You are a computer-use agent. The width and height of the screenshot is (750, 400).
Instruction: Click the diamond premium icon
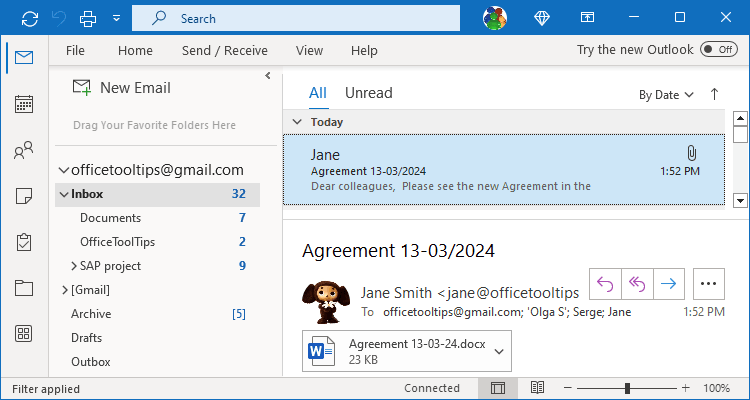coord(541,18)
